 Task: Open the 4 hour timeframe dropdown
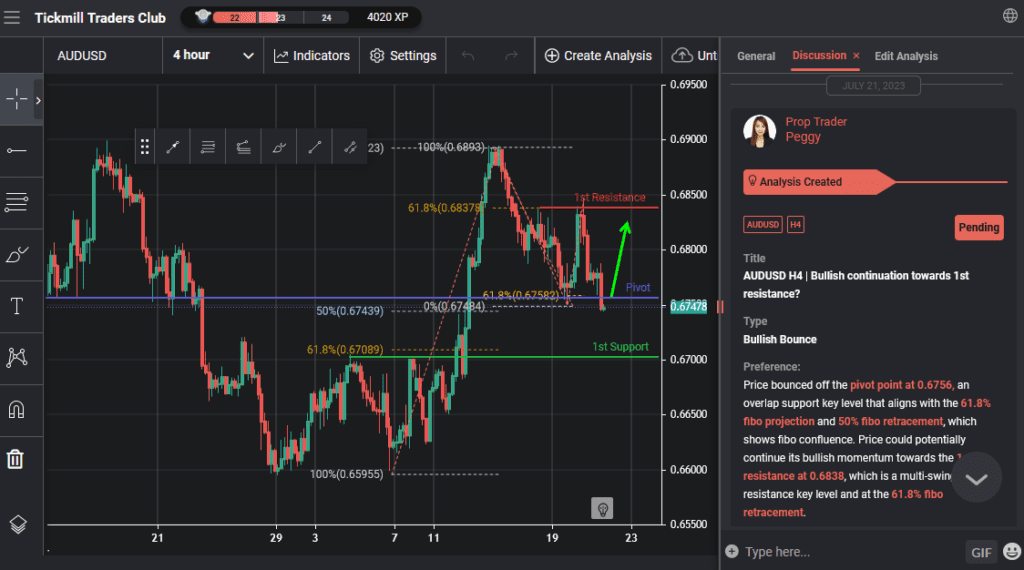pos(213,56)
